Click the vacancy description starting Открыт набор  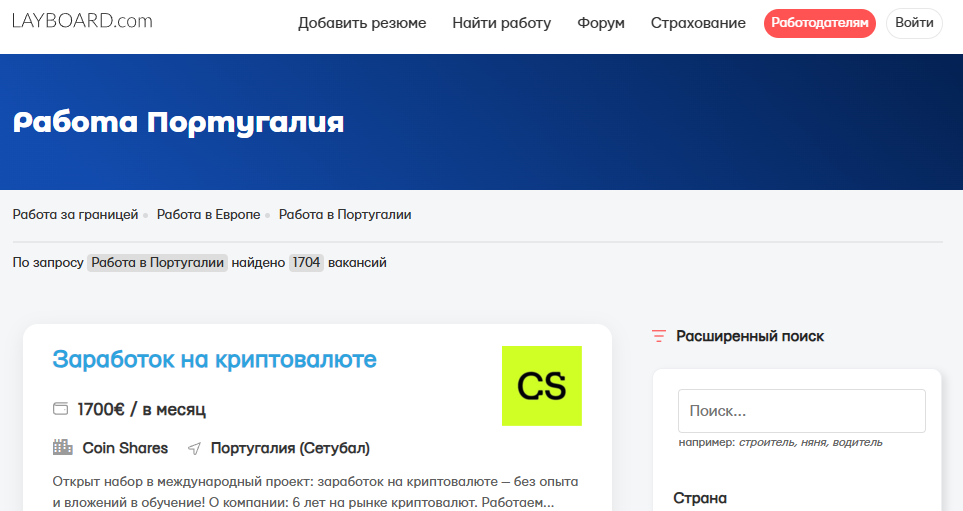point(315,492)
